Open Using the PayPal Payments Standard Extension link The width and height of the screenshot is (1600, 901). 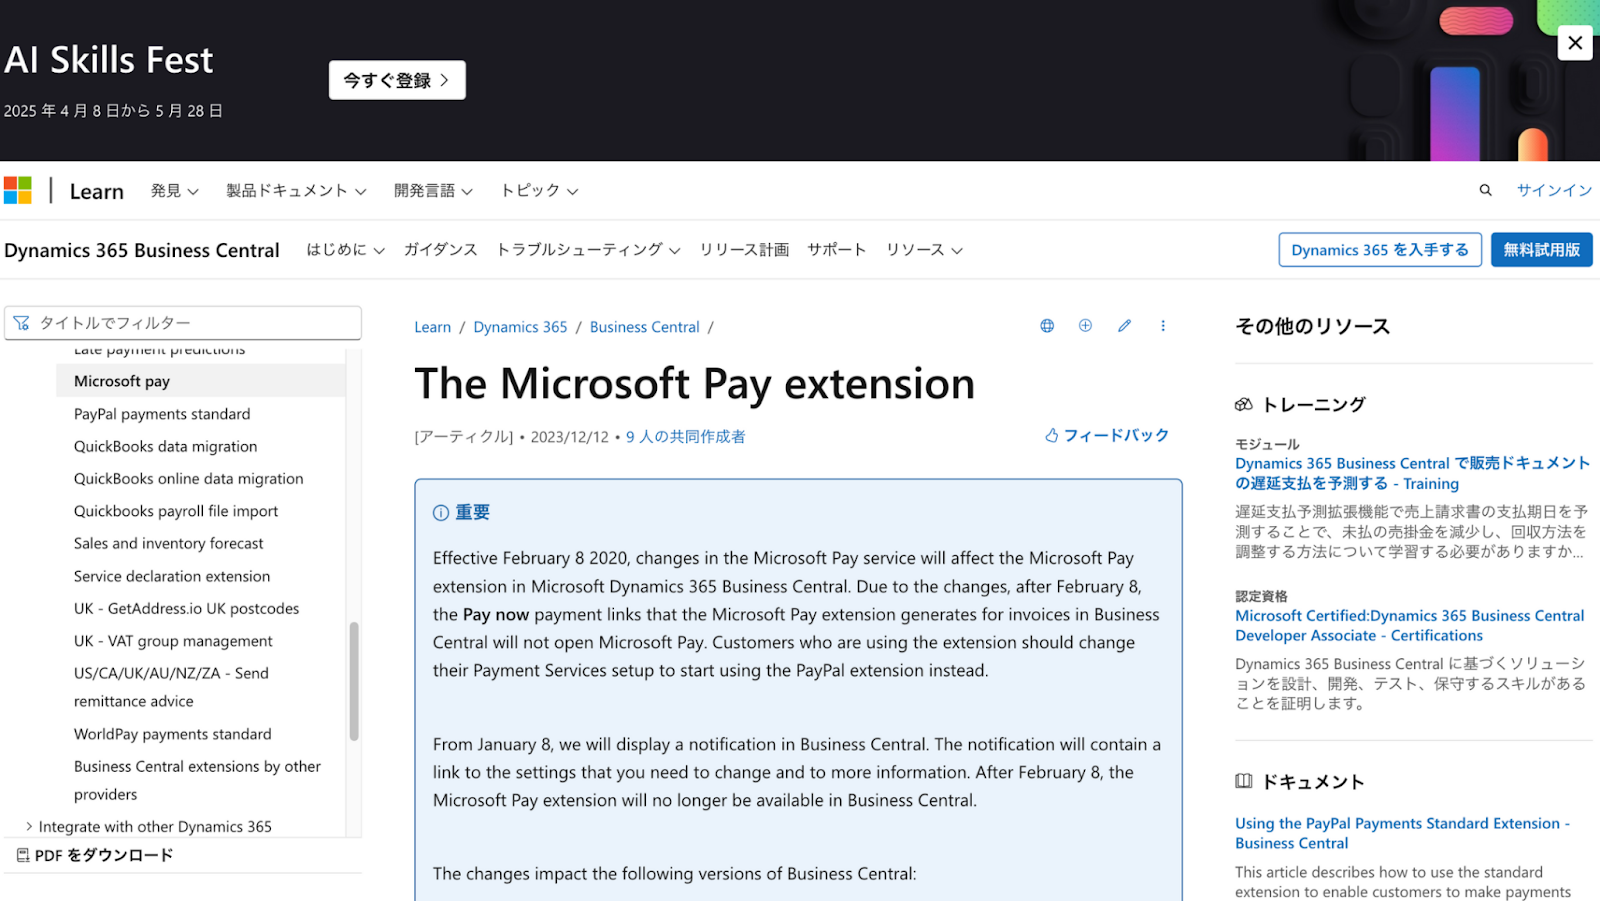[1402, 833]
